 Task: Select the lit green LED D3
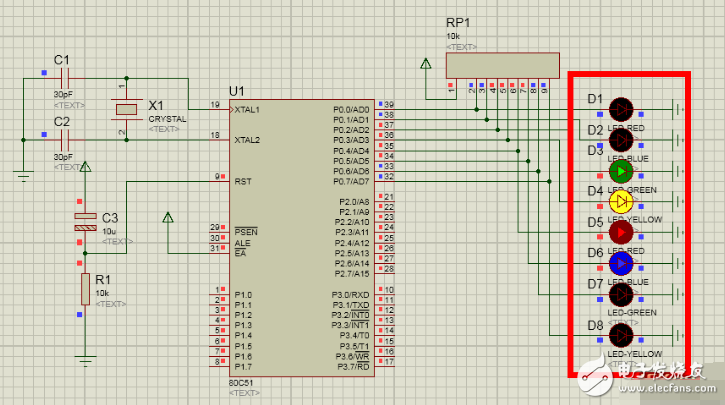click(x=621, y=172)
